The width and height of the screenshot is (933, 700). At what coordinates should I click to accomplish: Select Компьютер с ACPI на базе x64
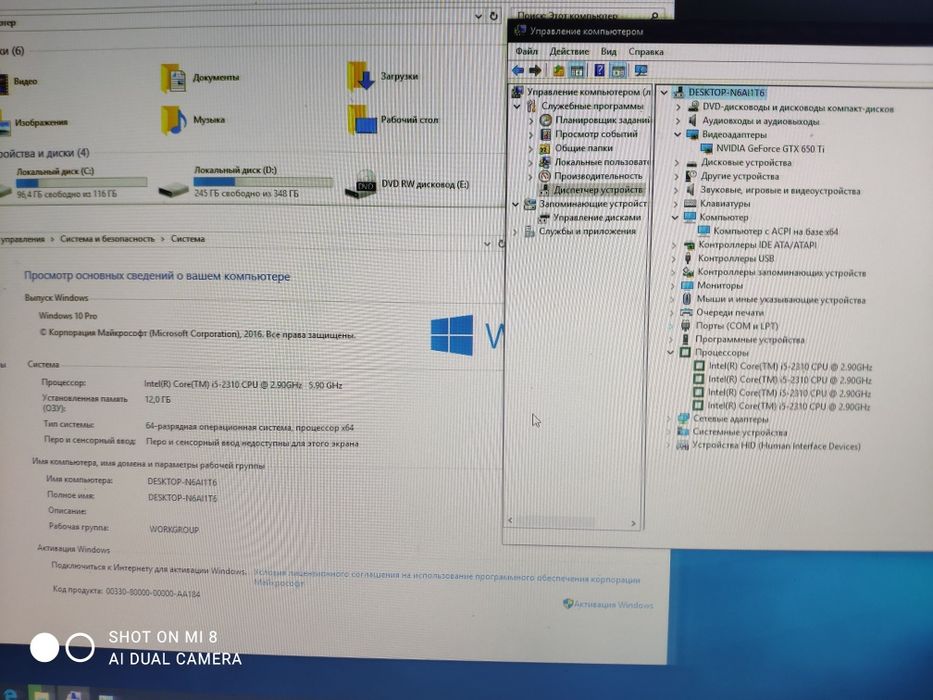tap(775, 231)
